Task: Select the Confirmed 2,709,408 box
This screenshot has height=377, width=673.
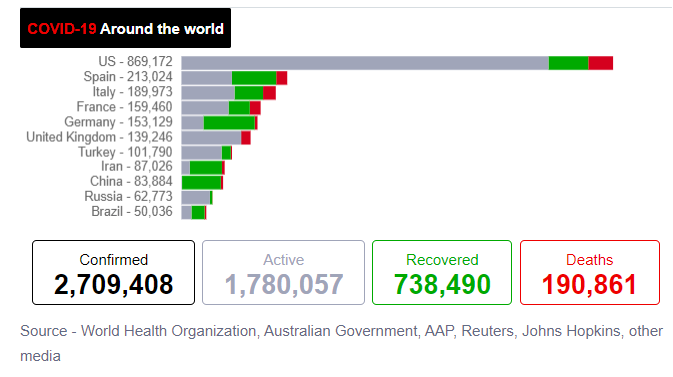Action: [113, 273]
